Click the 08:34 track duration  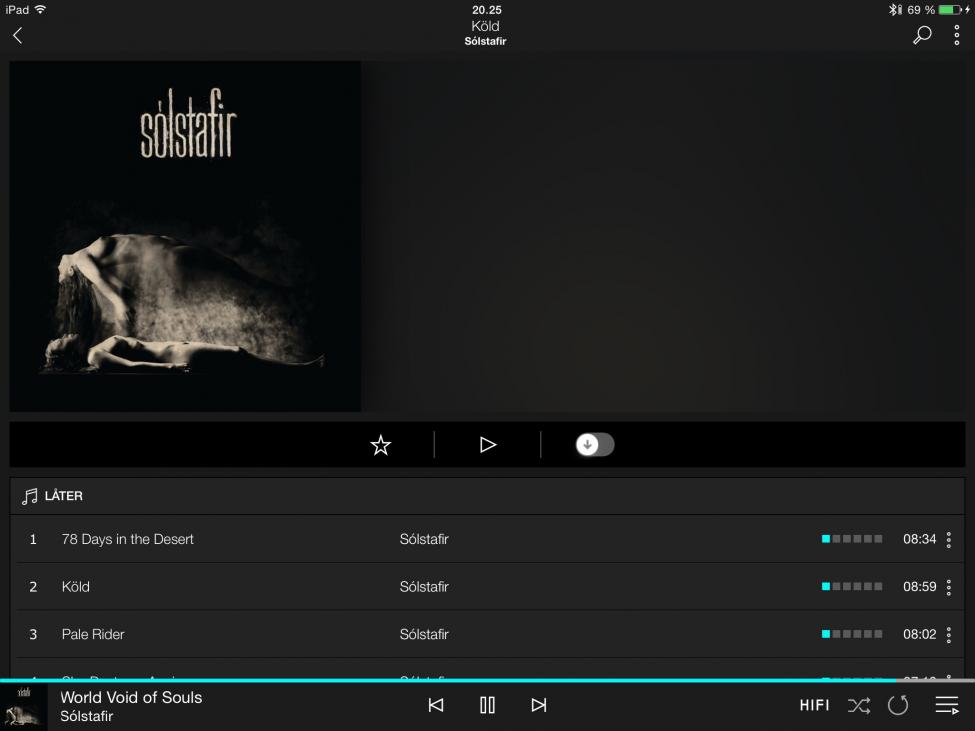point(920,540)
